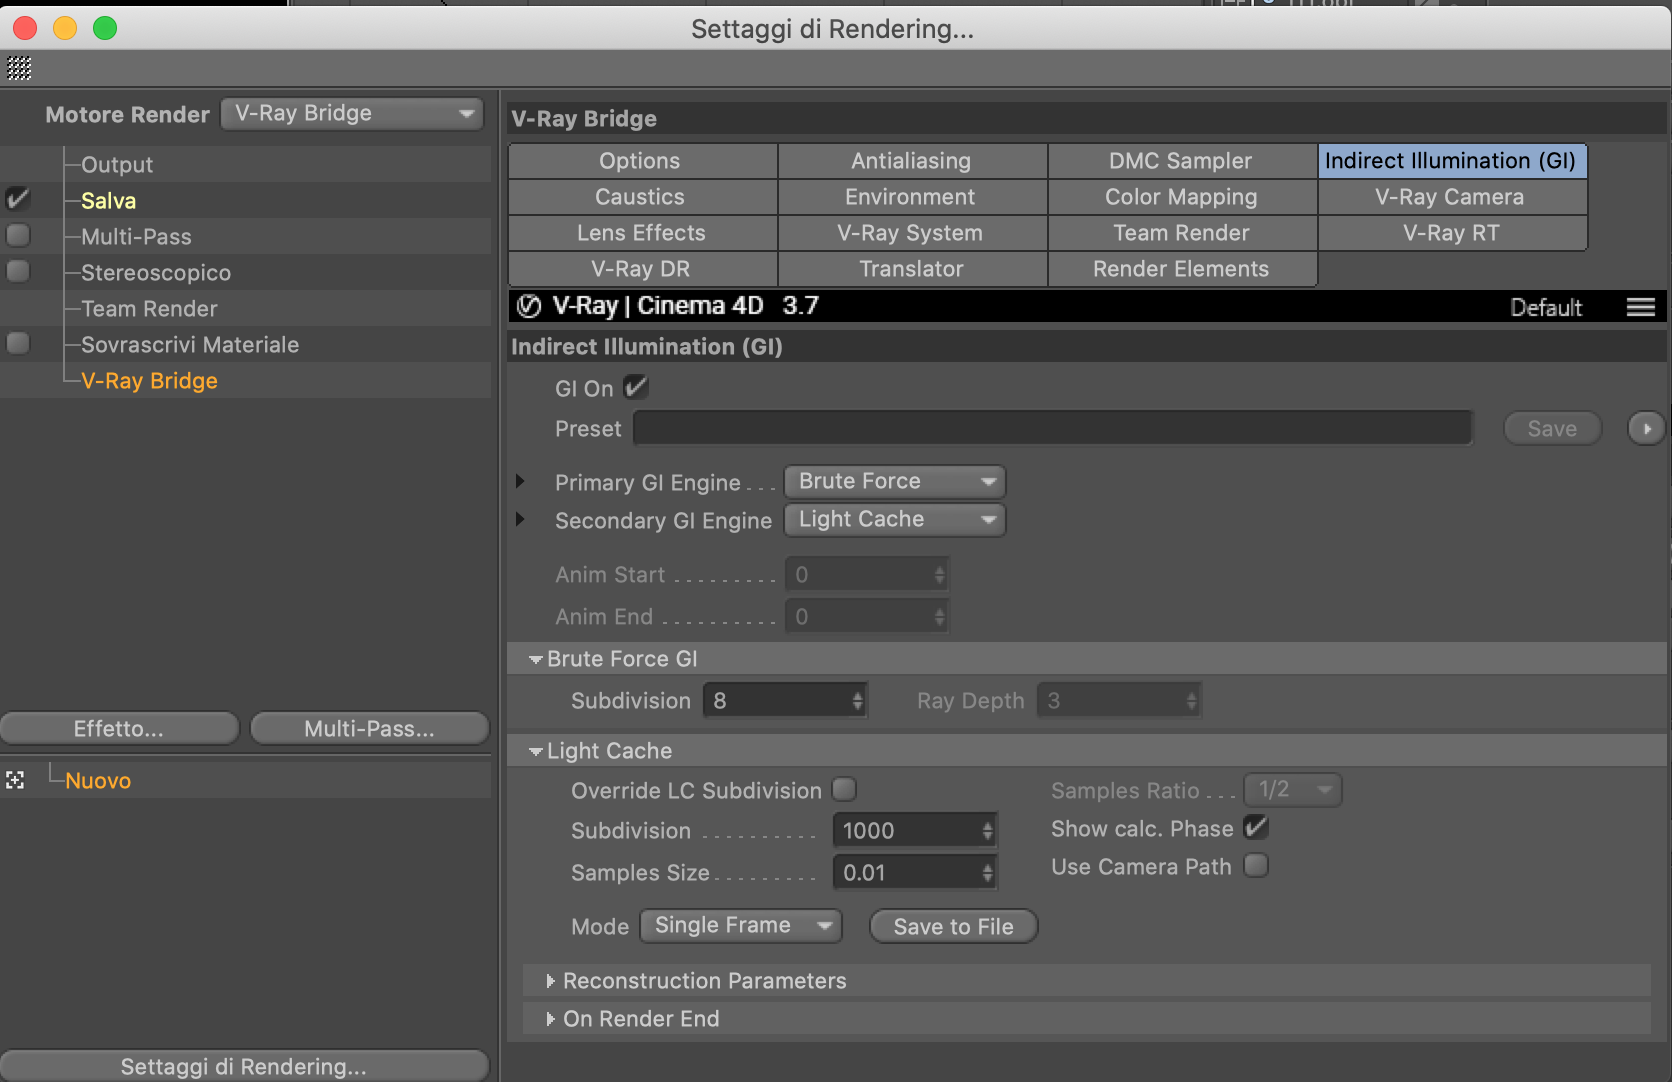Collapse the Light Cache section
This screenshot has height=1082, width=1672.
pyautogui.click(x=536, y=751)
